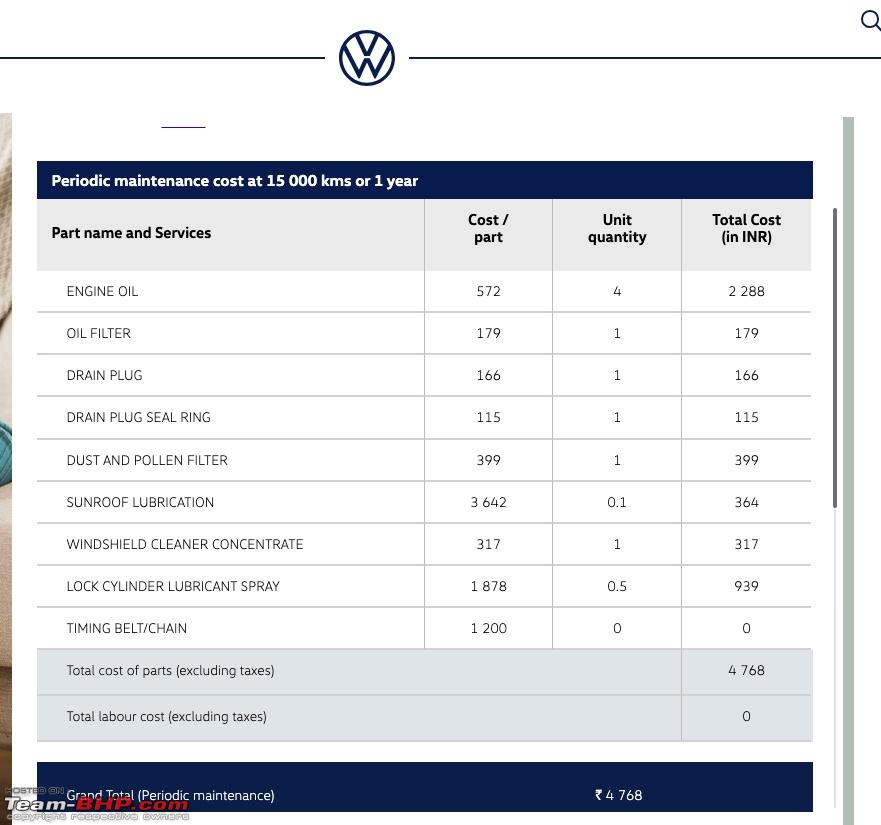Select the DUST AND POLLEN FILTER part name

point(147,460)
